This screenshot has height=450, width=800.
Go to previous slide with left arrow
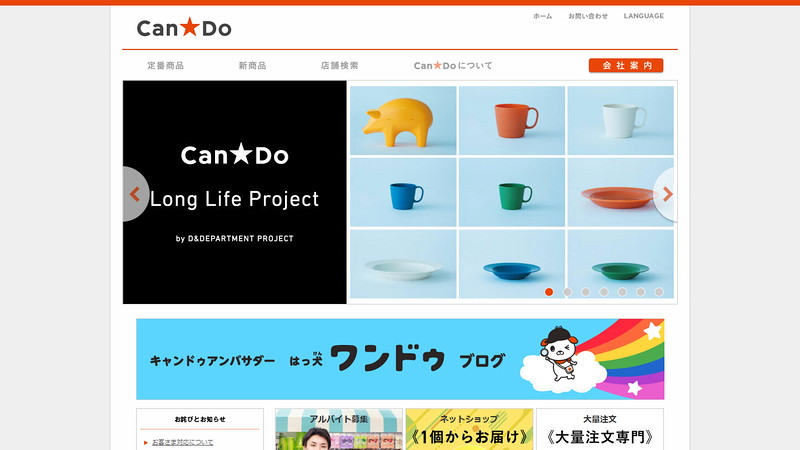click(x=135, y=194)
